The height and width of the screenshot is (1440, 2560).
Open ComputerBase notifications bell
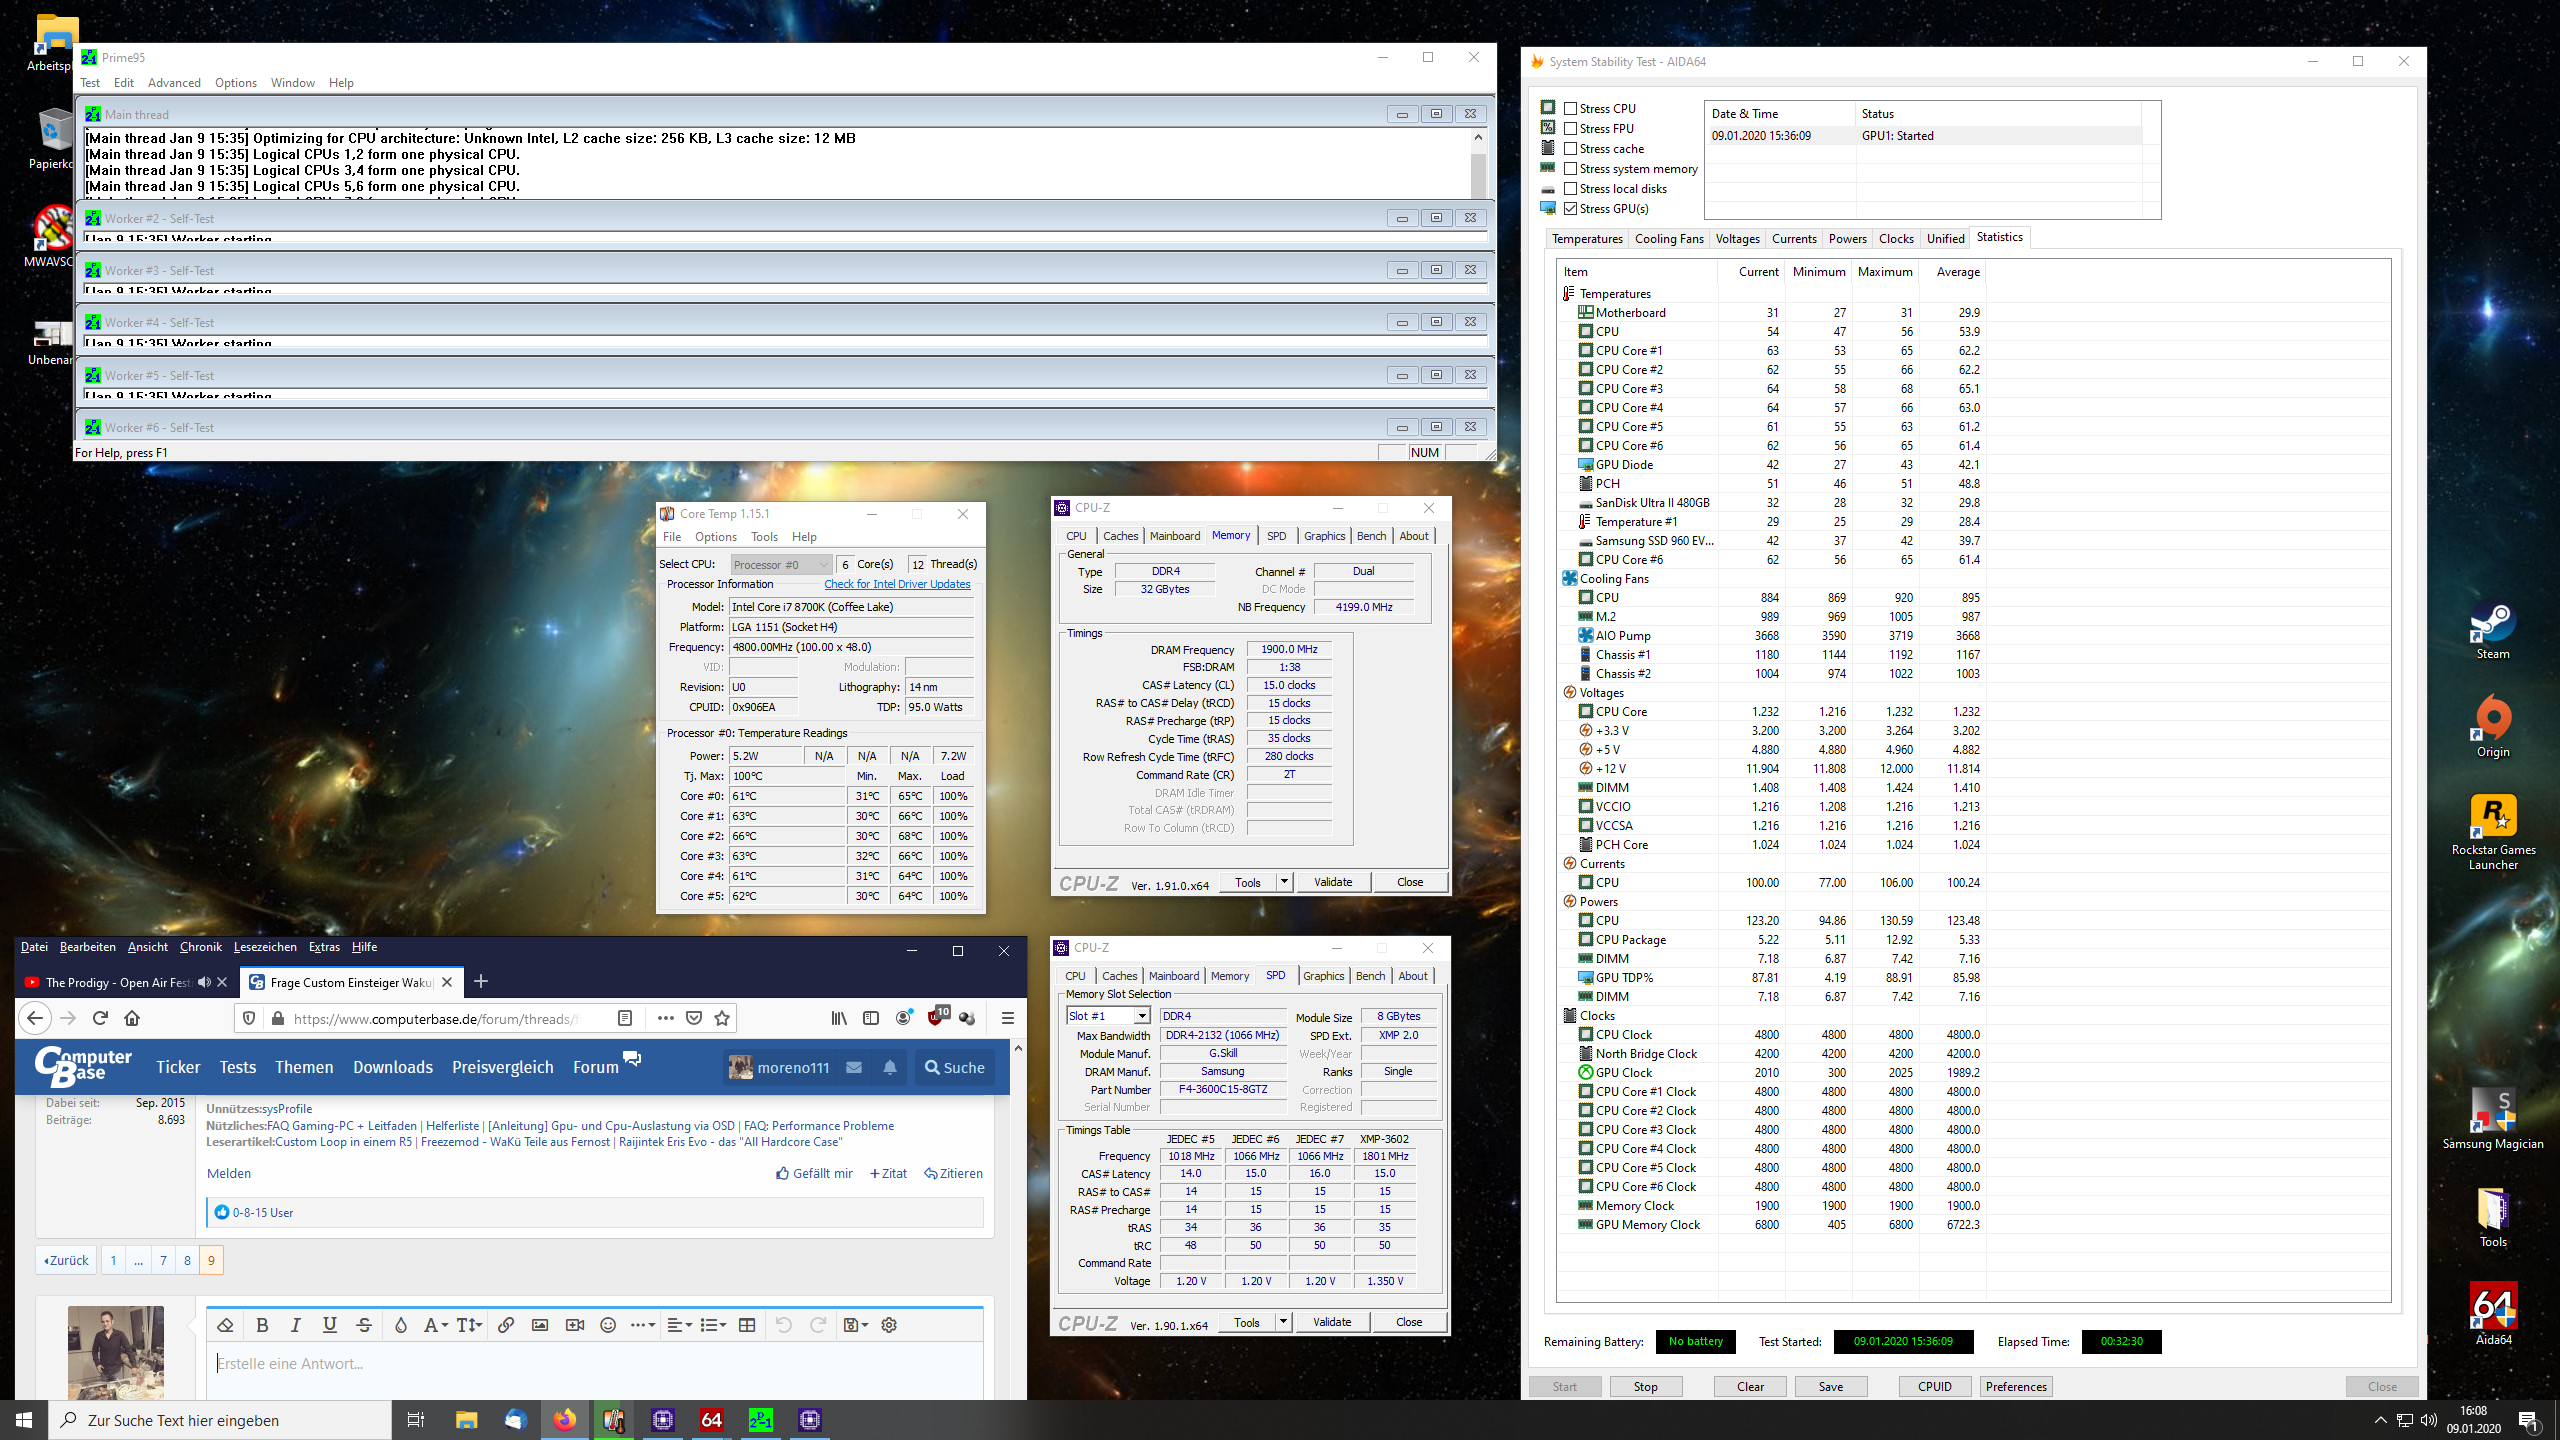click(x=890, y=1067)
